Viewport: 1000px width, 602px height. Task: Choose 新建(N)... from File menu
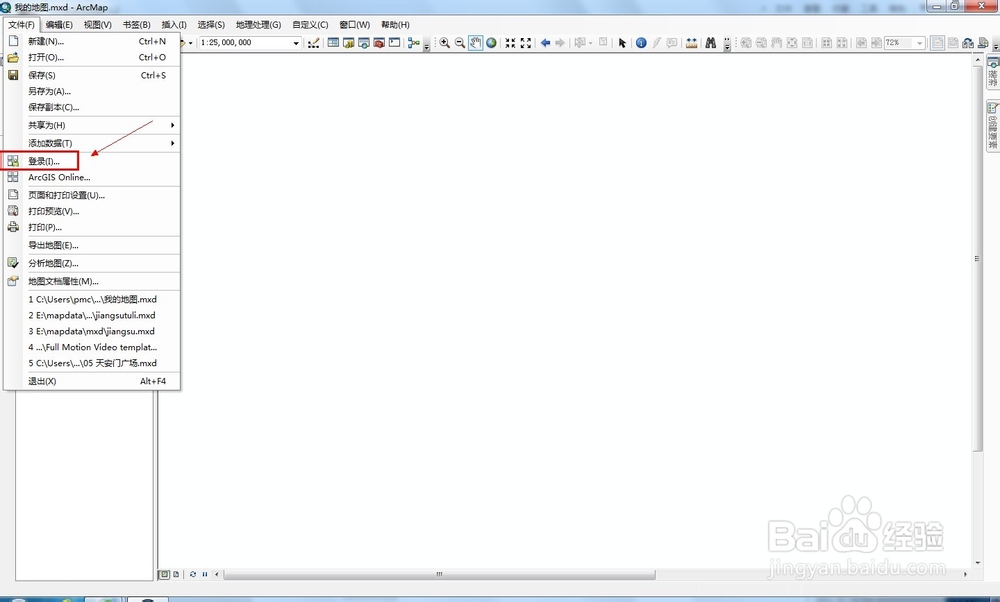[92, 41]
